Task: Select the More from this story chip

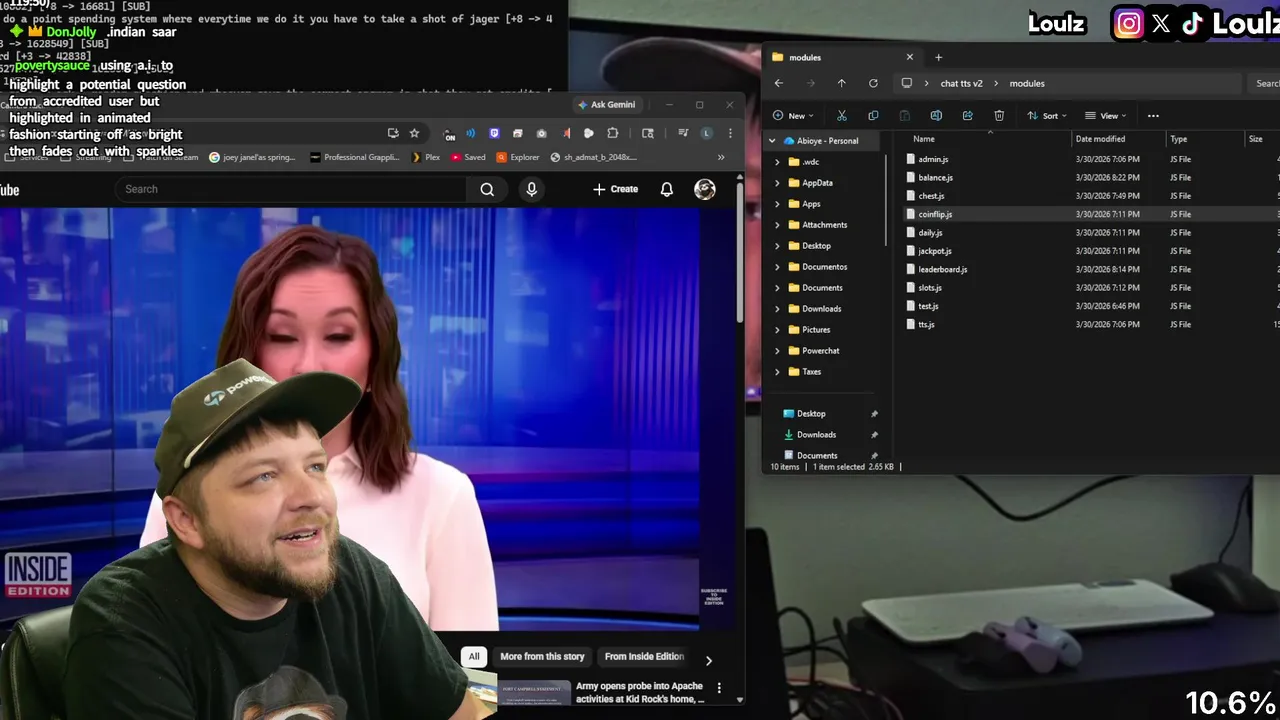Action: [542, 657]
